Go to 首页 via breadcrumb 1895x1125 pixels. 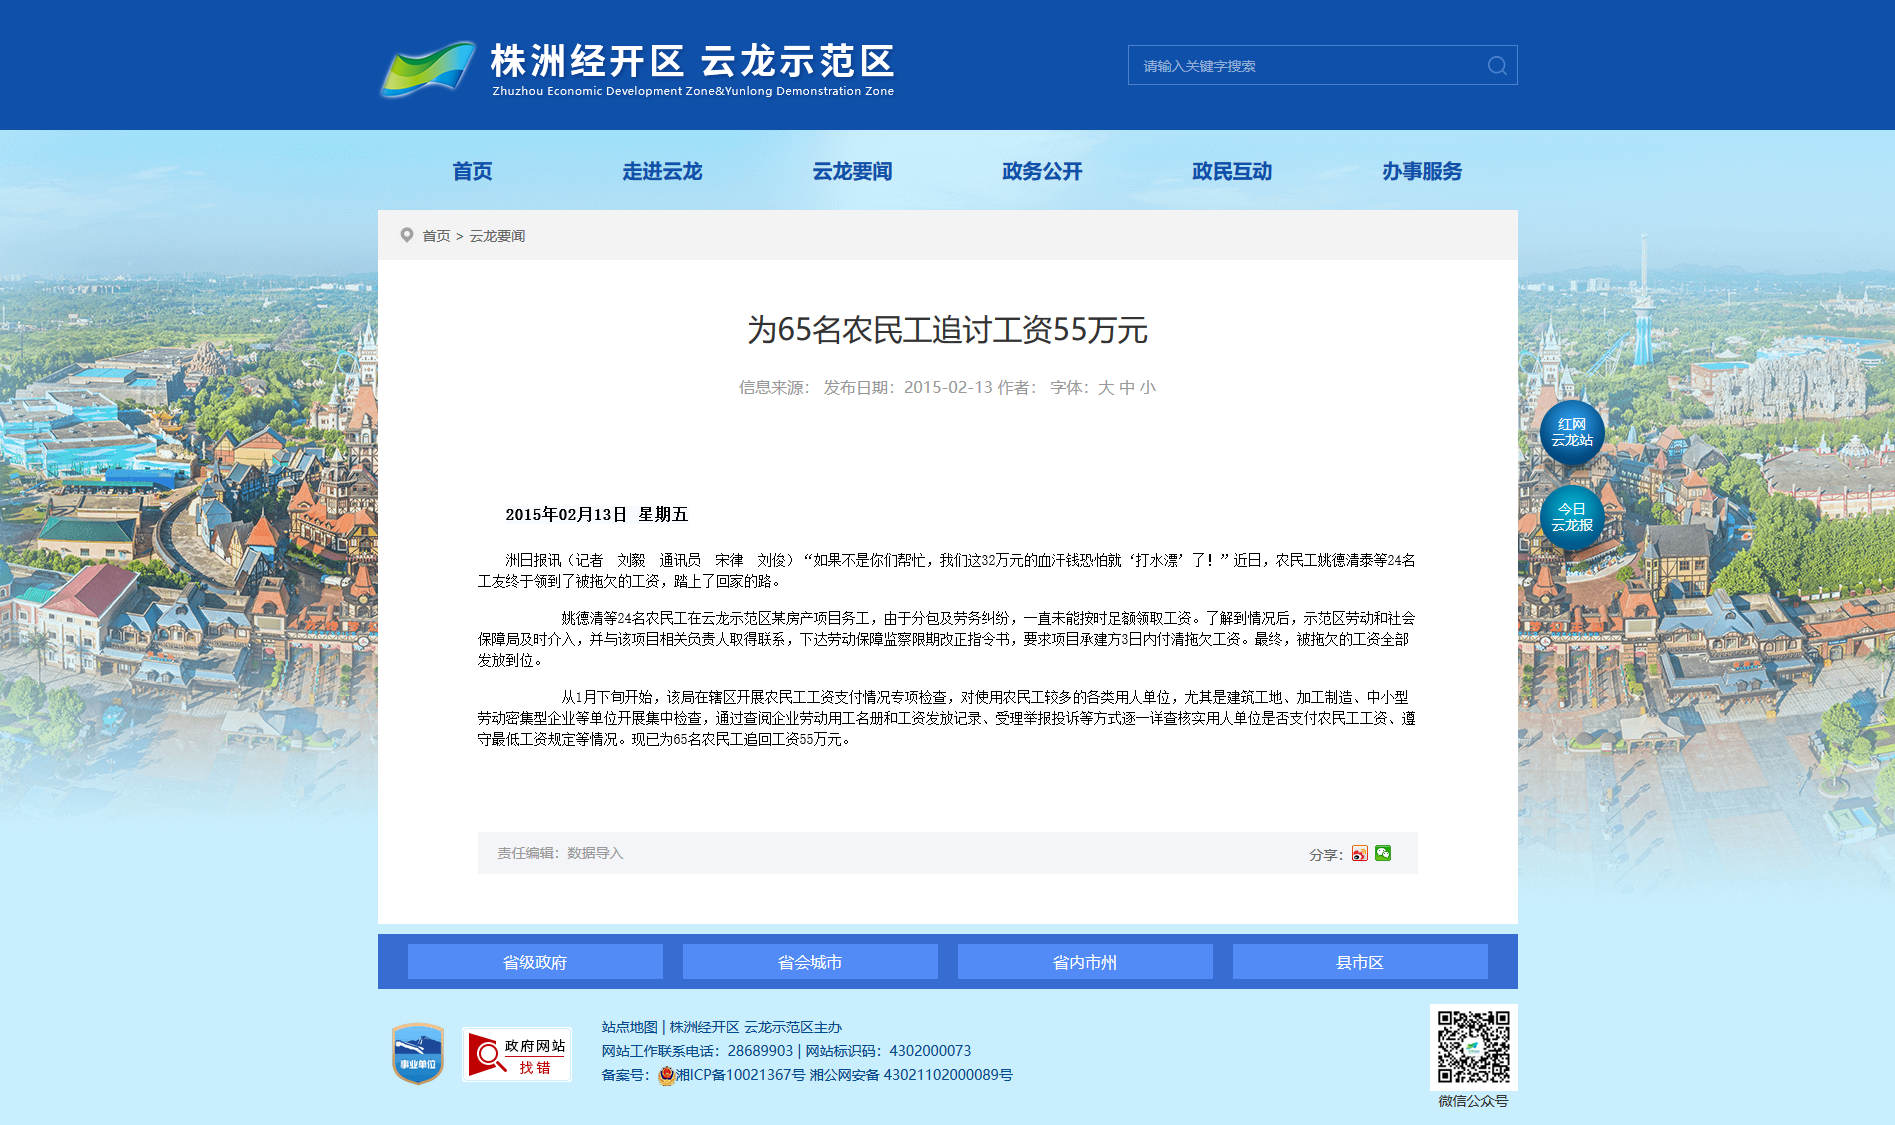(x=436, y=236)
